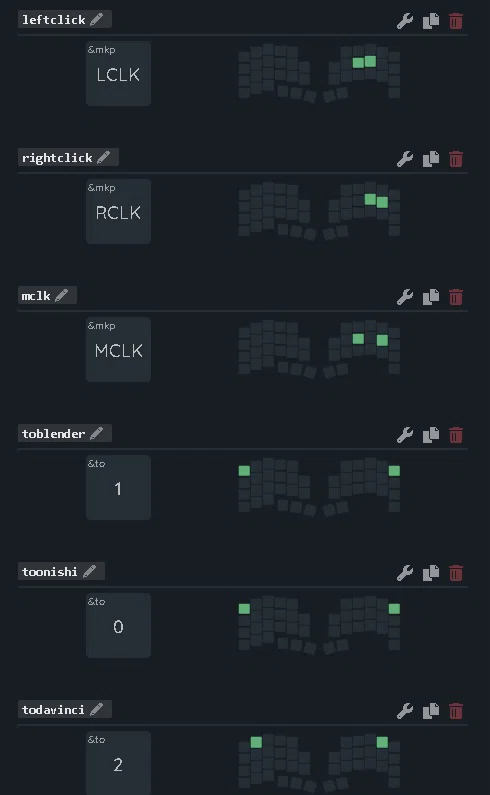This screenshot has height=795, width=490.
Task: Click the toonishi name field
Action: click(50, 571)
